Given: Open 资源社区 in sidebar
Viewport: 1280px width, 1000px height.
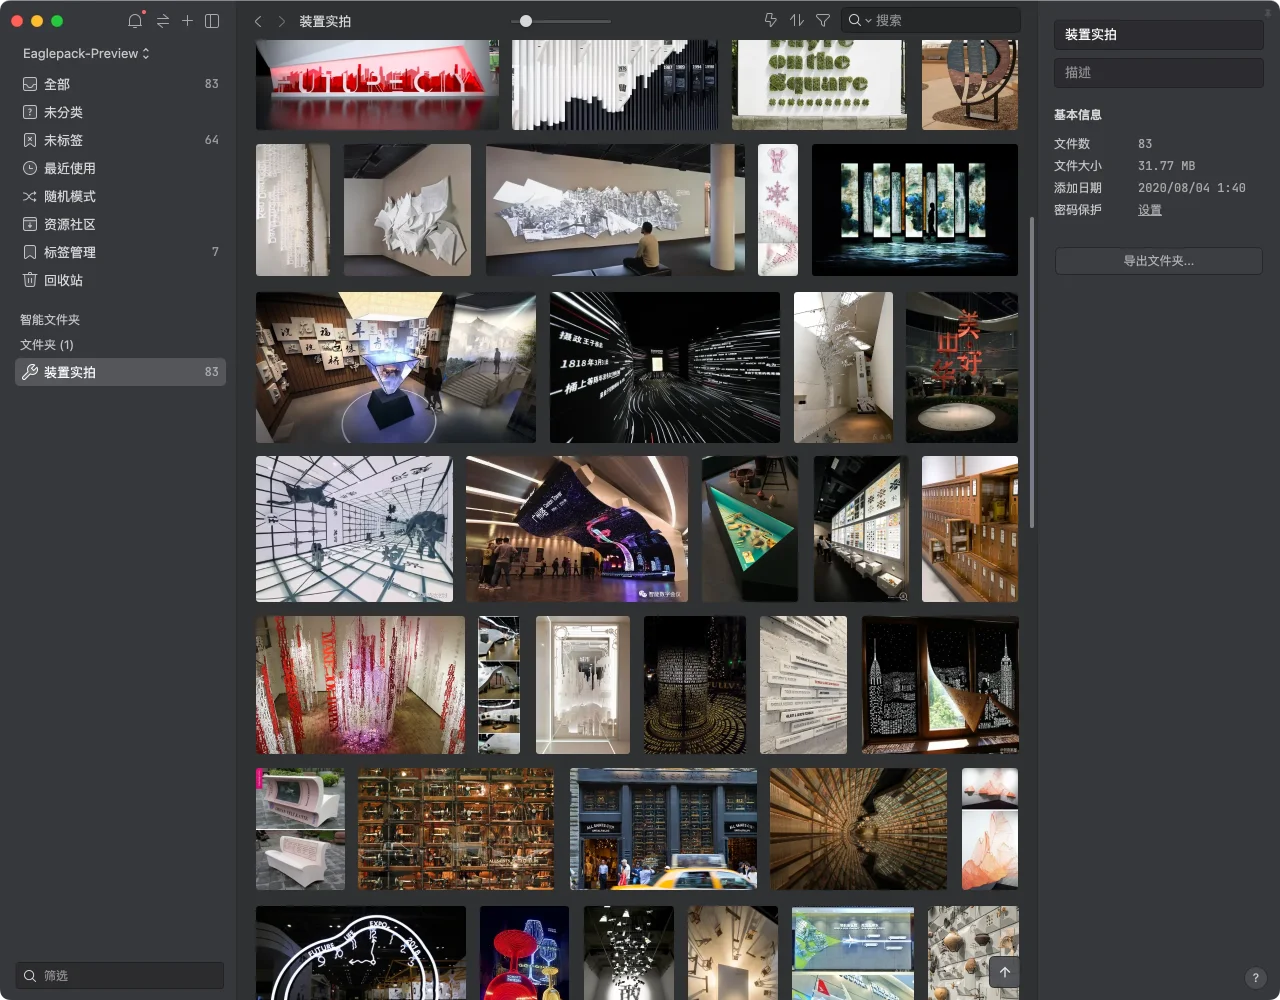Looking at the screenshot, I should coord(120,224).
